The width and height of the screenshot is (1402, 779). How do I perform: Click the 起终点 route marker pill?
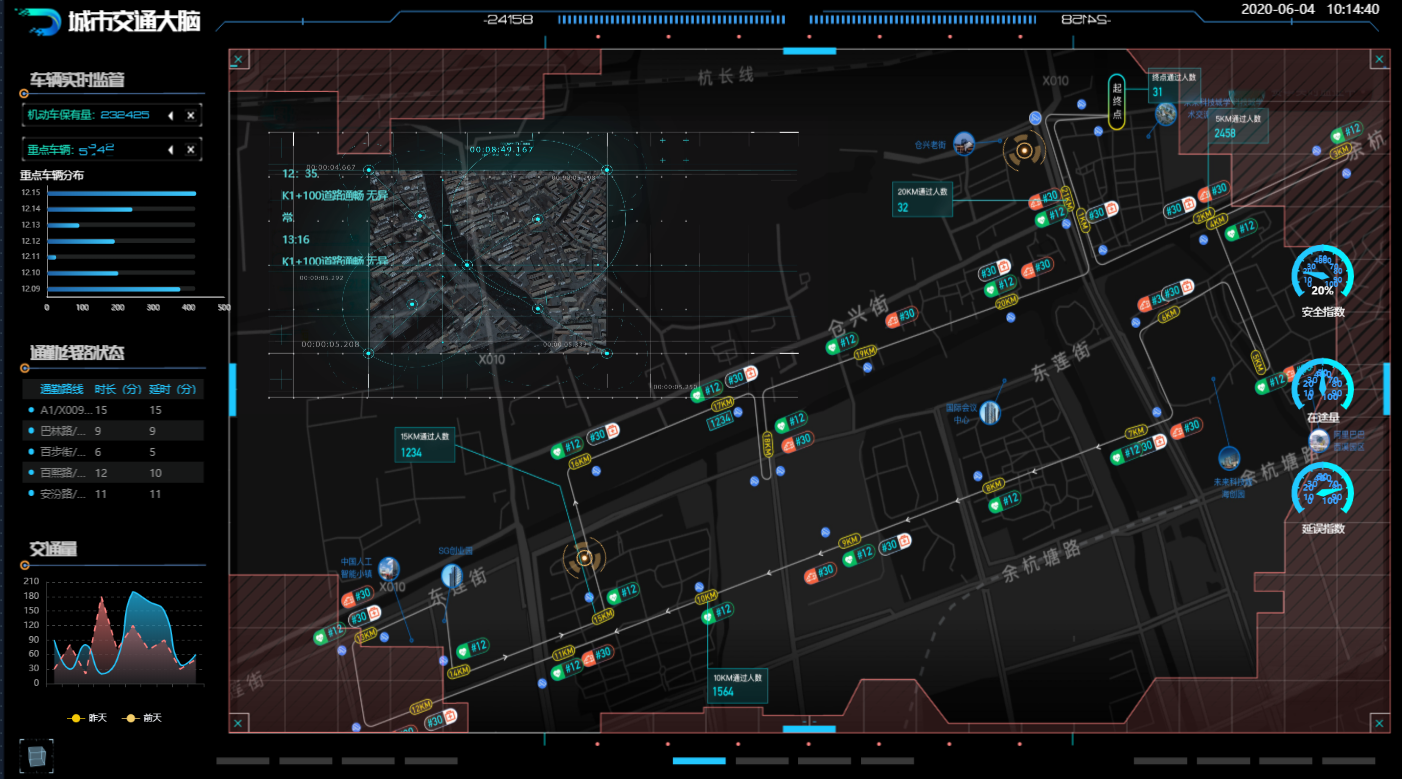click(1117, 102)
